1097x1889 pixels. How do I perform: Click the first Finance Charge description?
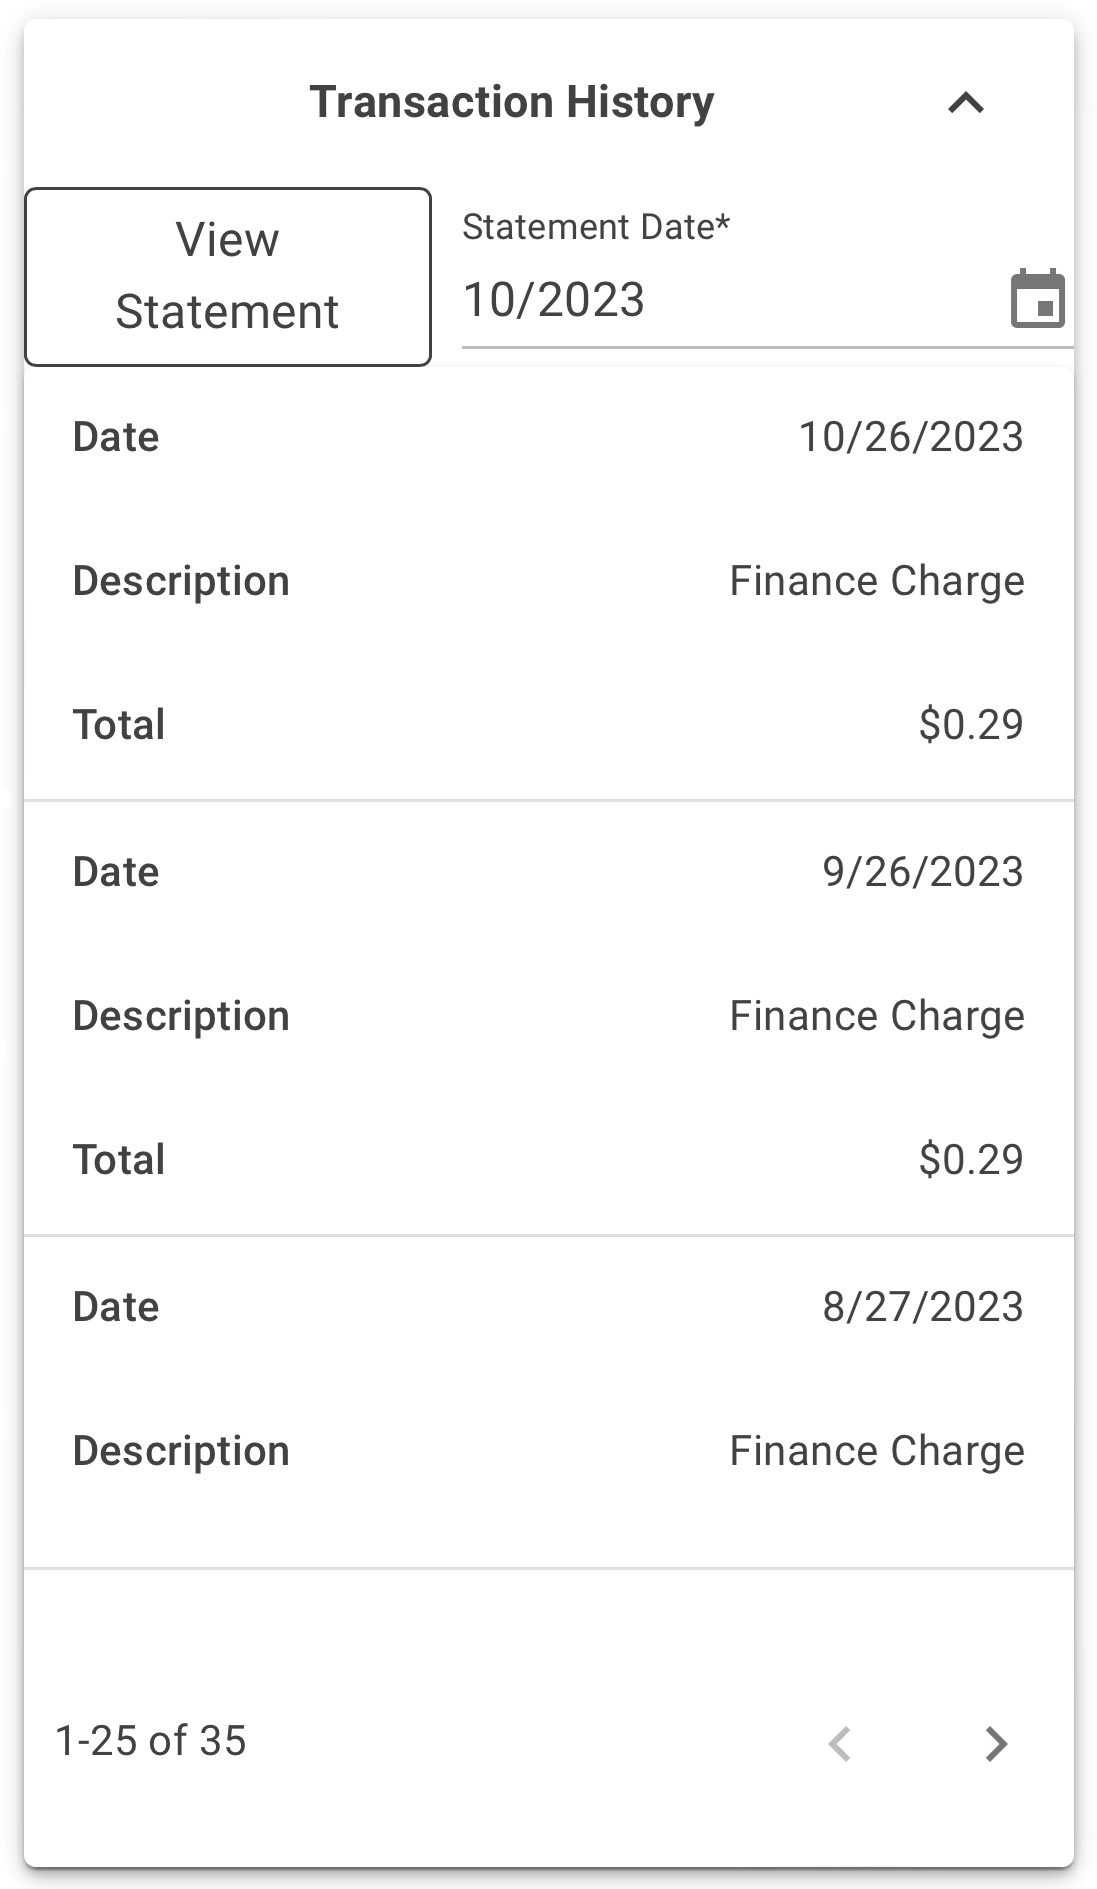[x=876, y=581]
